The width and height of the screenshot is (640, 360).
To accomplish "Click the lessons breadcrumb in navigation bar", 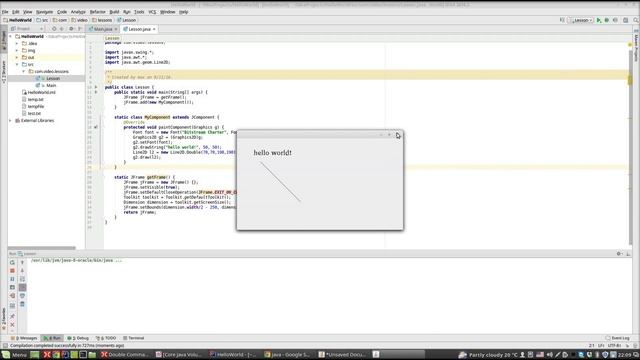I will pos(102,20).
